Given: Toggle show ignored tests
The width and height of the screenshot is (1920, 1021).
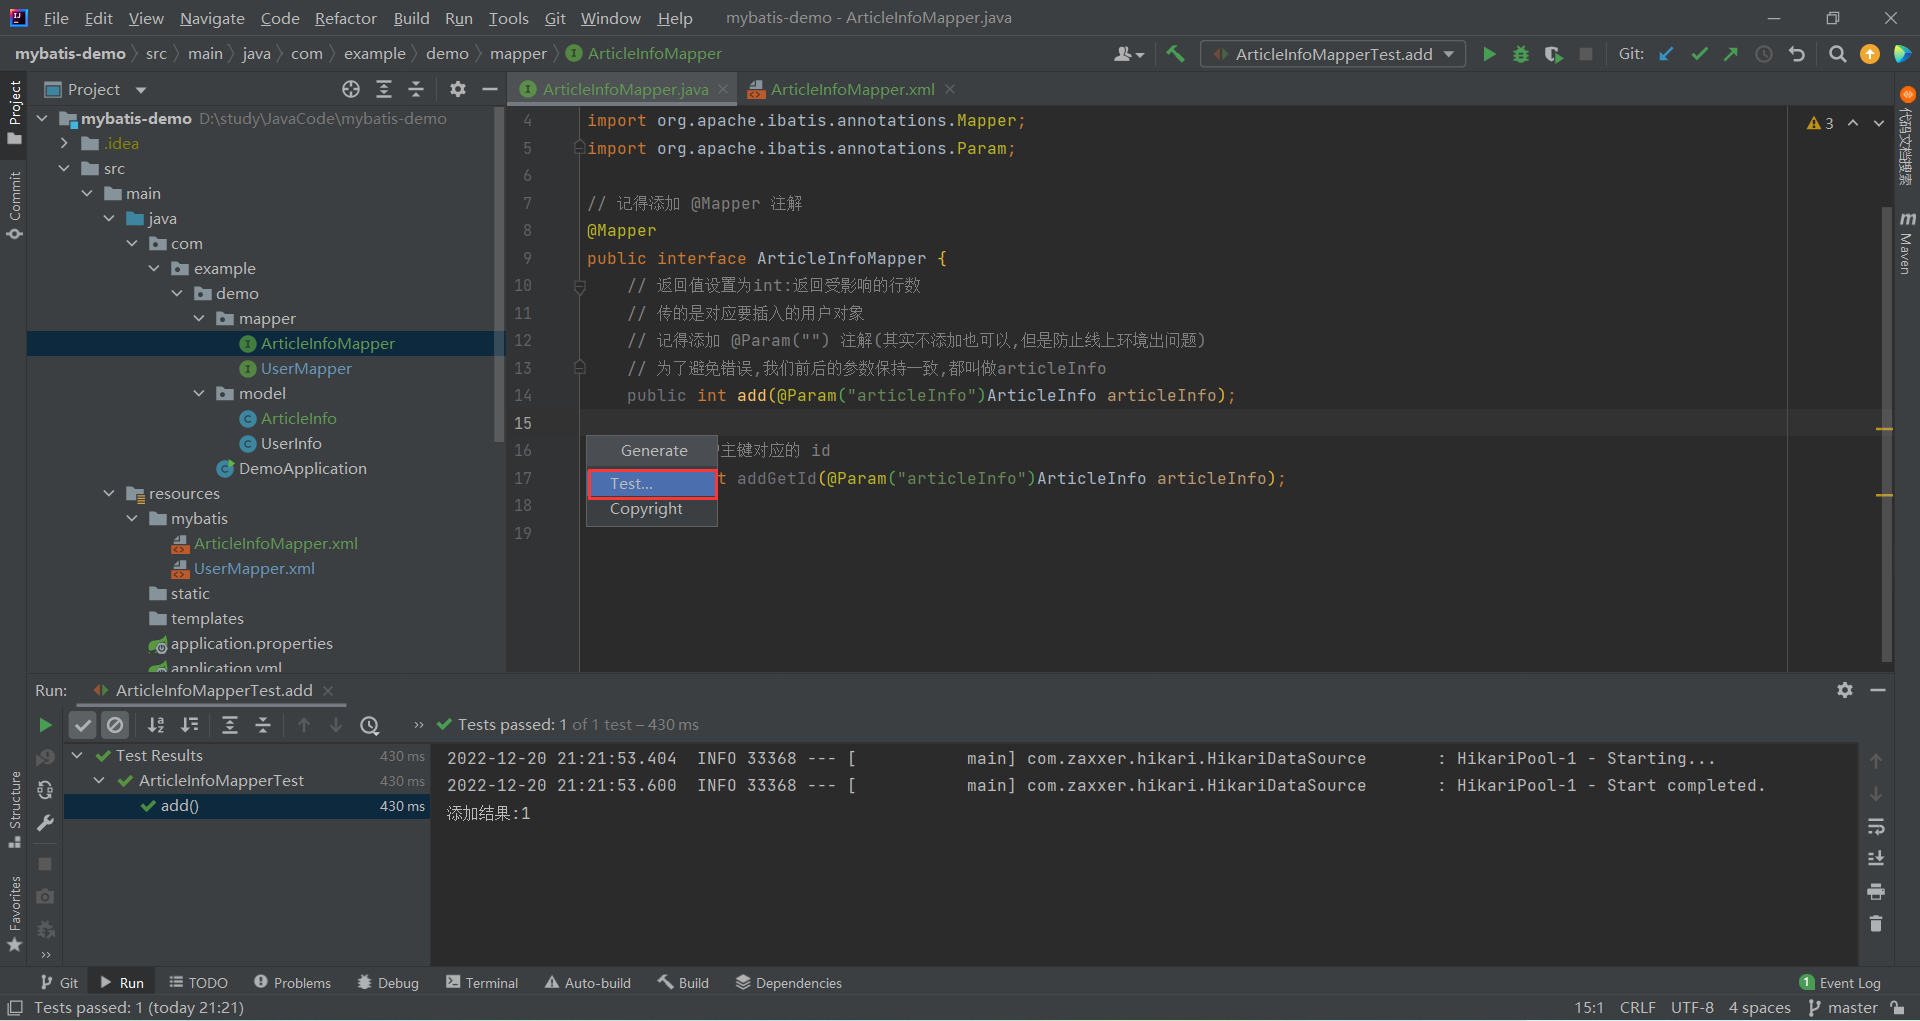Looking at the screenshot, I should (116, 725).
